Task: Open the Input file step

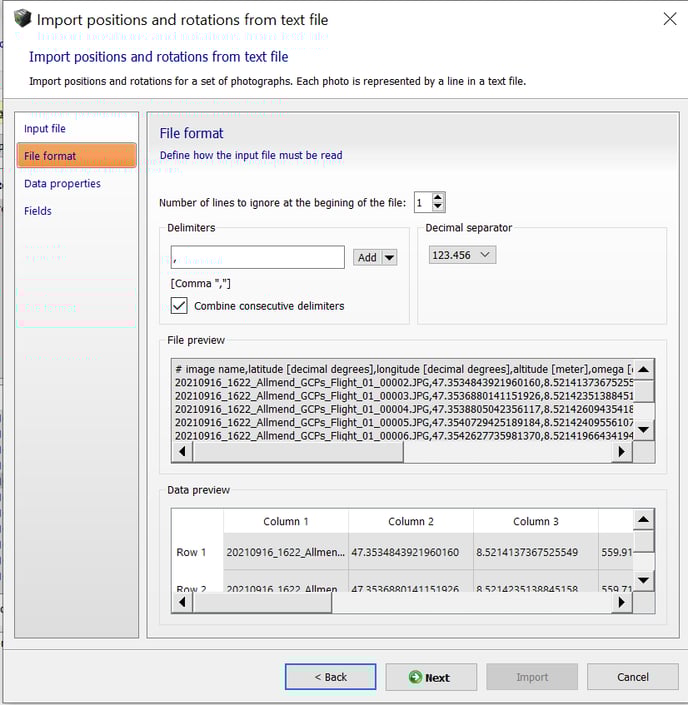Action: coord(45,129)
